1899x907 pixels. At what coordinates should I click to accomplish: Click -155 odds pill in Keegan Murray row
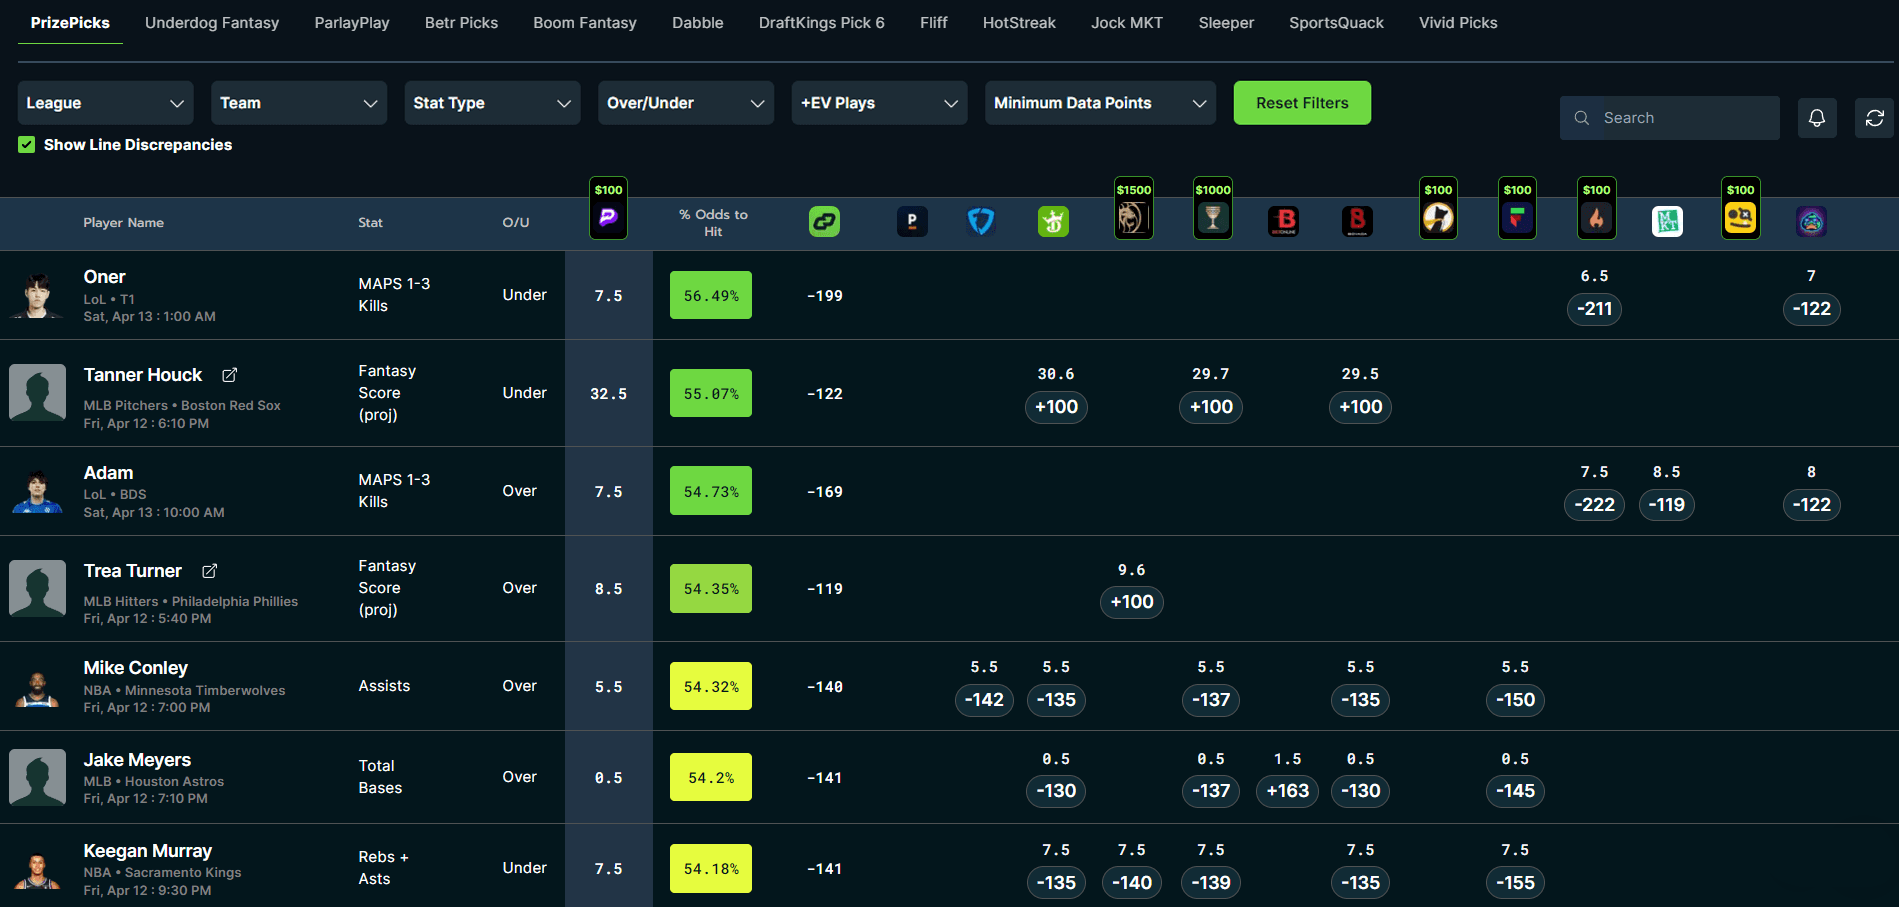(x=1515, y=883)
